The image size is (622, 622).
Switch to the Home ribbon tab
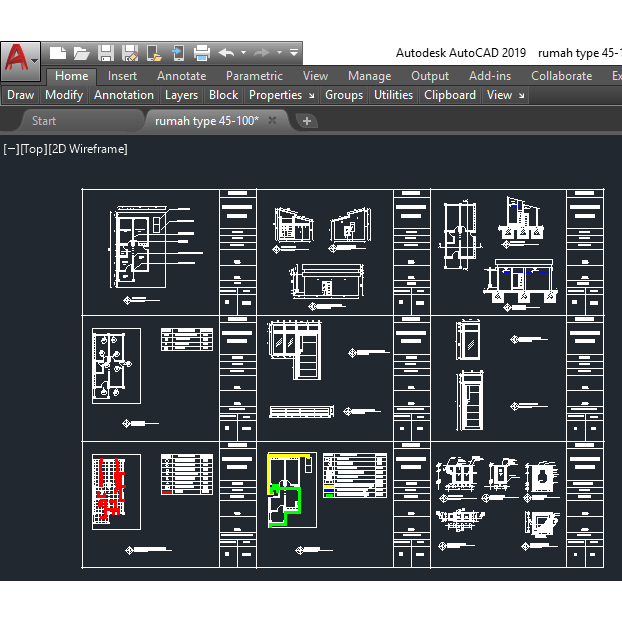(x=71, y=76)
